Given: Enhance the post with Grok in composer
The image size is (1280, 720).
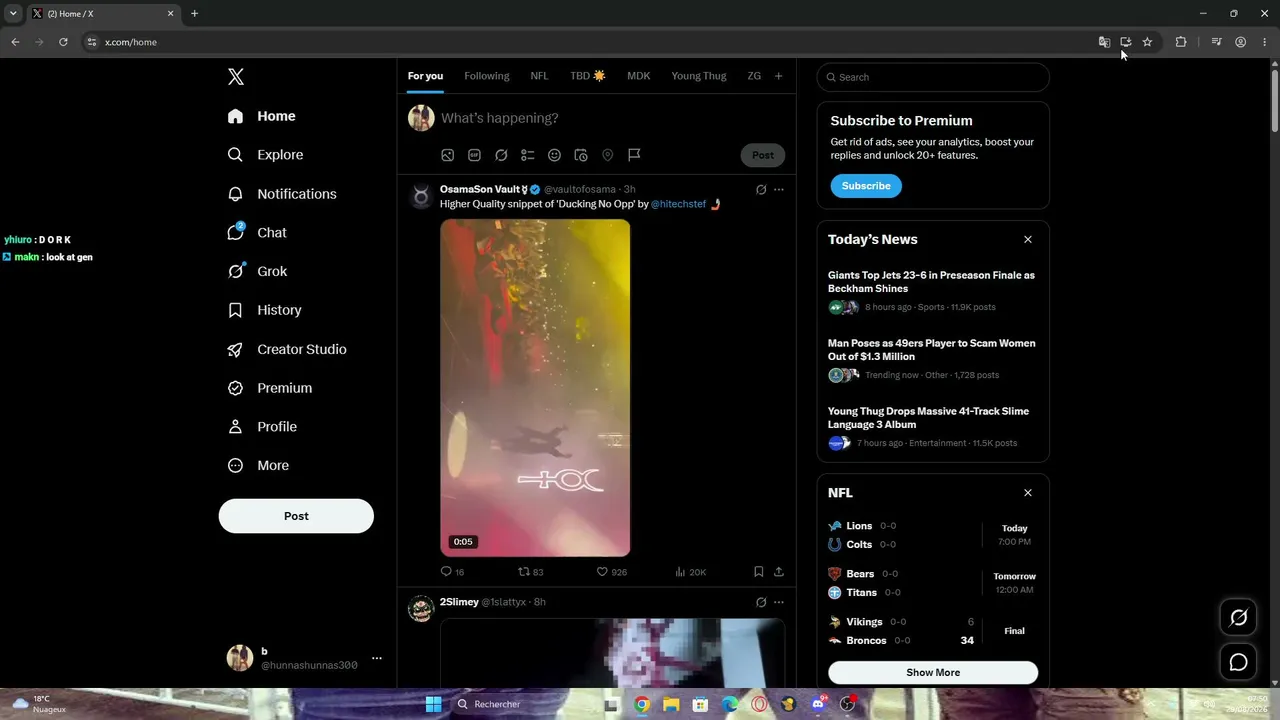Looking at the screenshot, I should 501,155.
